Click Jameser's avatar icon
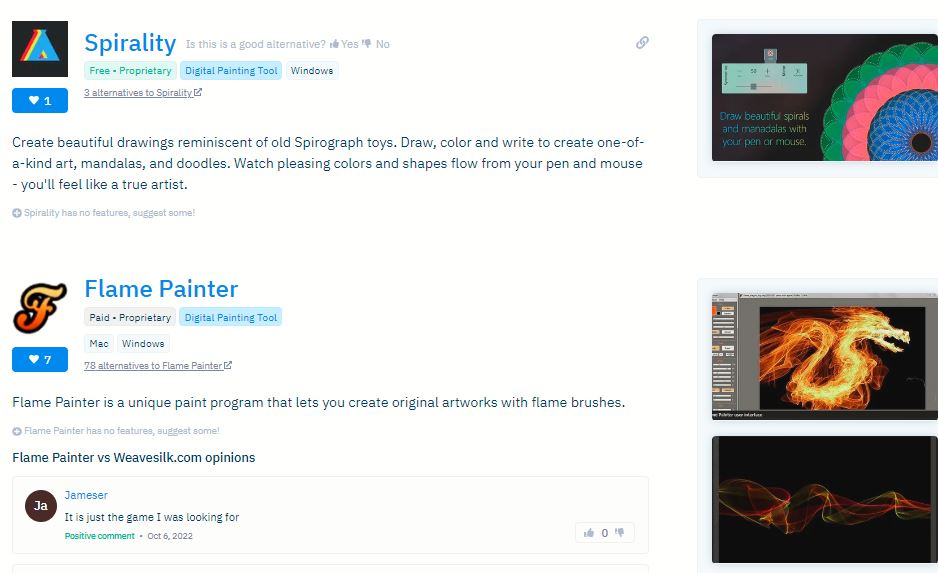938x573 pixels. [41, 506]
